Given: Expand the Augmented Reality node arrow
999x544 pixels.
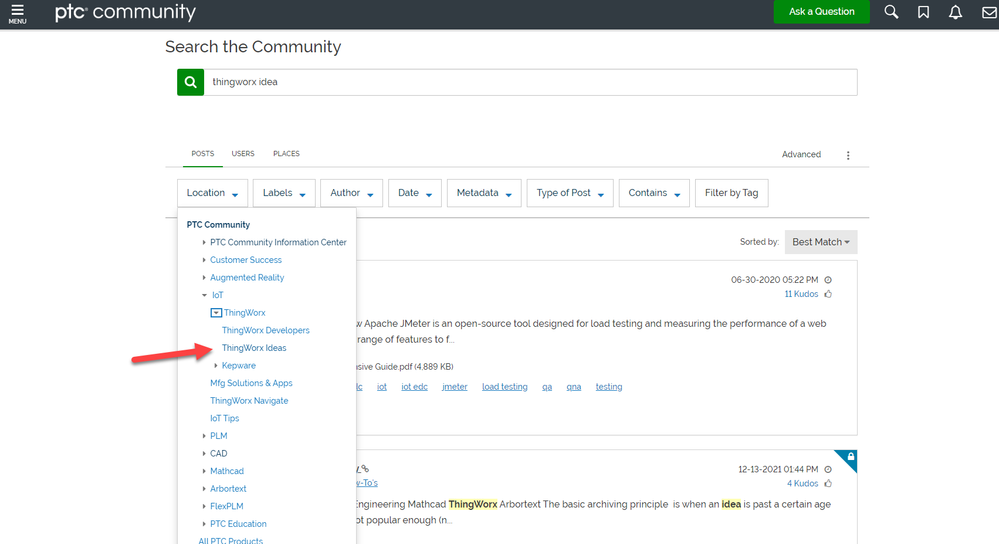Looking at the screenshot, I should pos(204,278).
